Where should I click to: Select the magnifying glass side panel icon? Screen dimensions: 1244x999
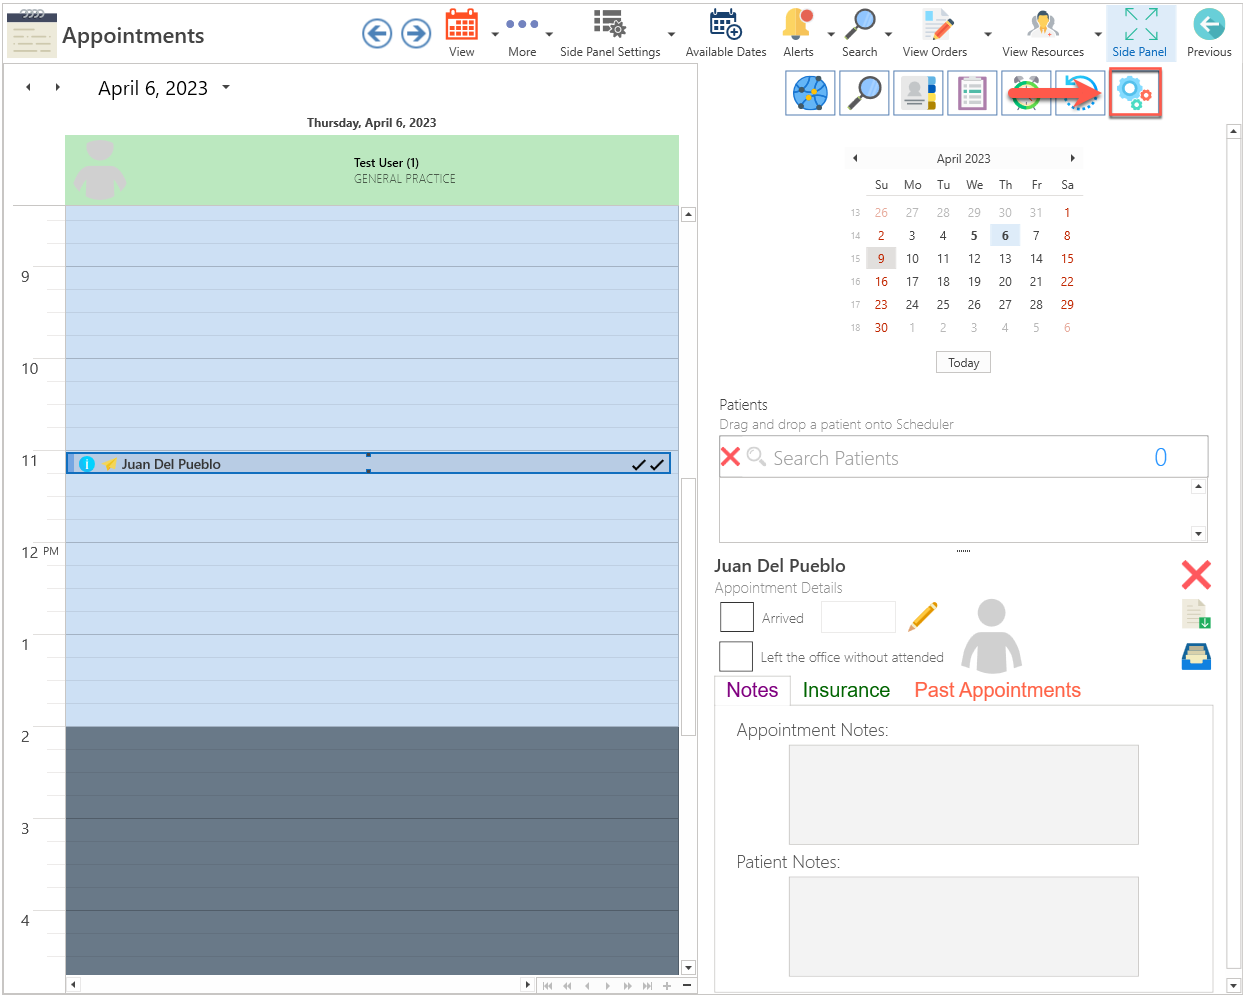pyautogui.click(x=864, y=93)
